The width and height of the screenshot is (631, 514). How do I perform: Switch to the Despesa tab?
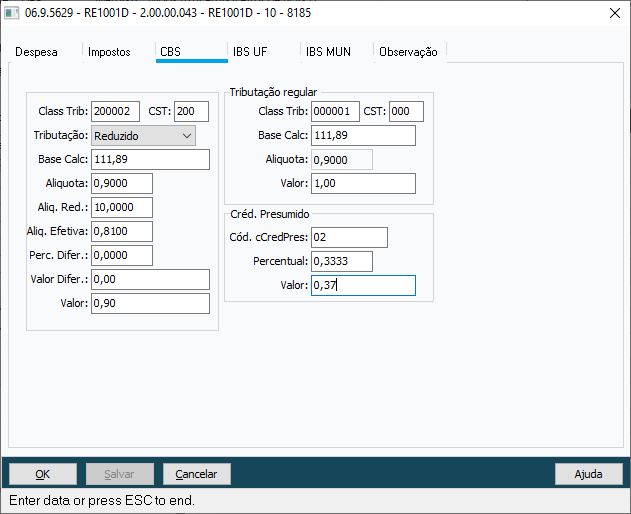coord(36,52)
